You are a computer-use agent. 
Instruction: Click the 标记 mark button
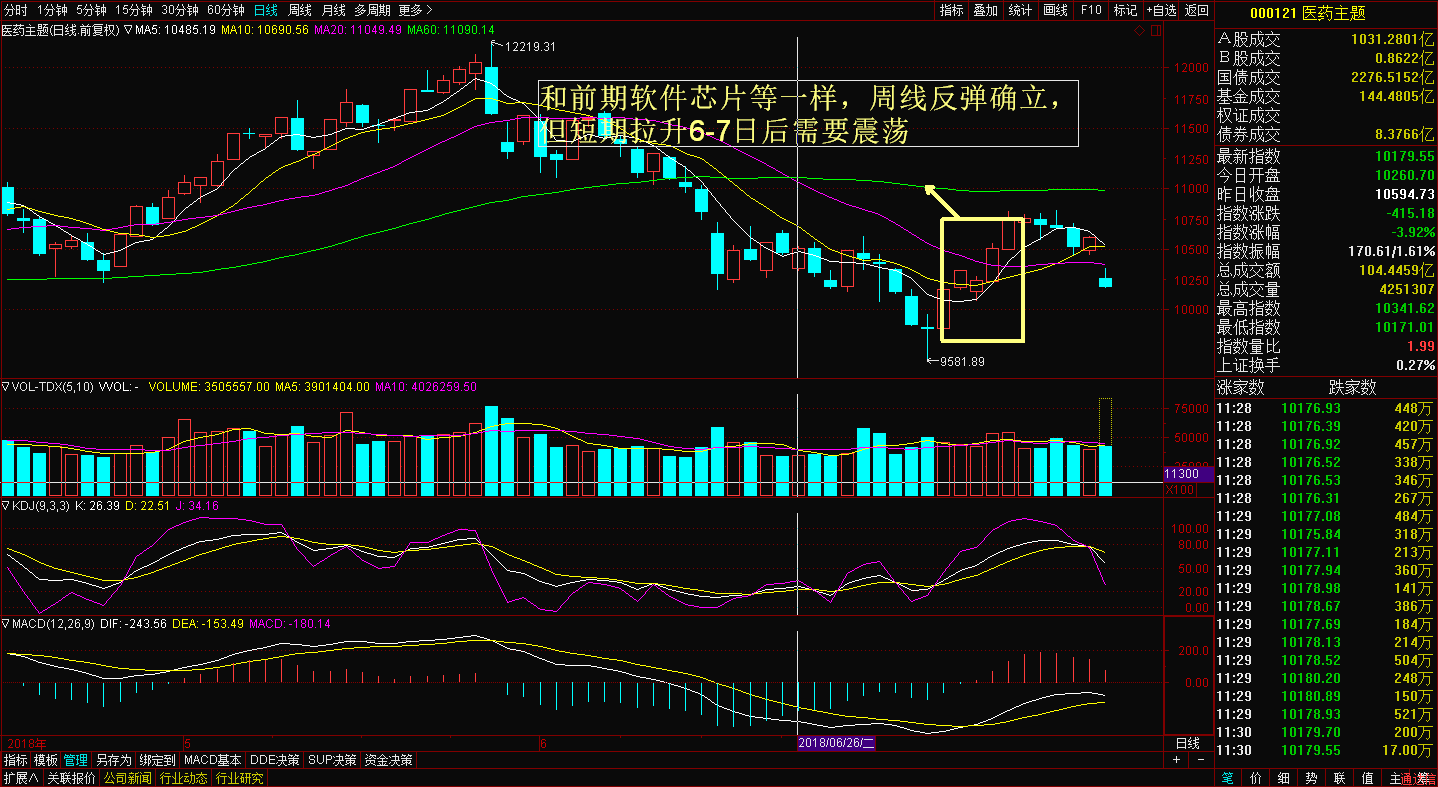[1125, 10]
